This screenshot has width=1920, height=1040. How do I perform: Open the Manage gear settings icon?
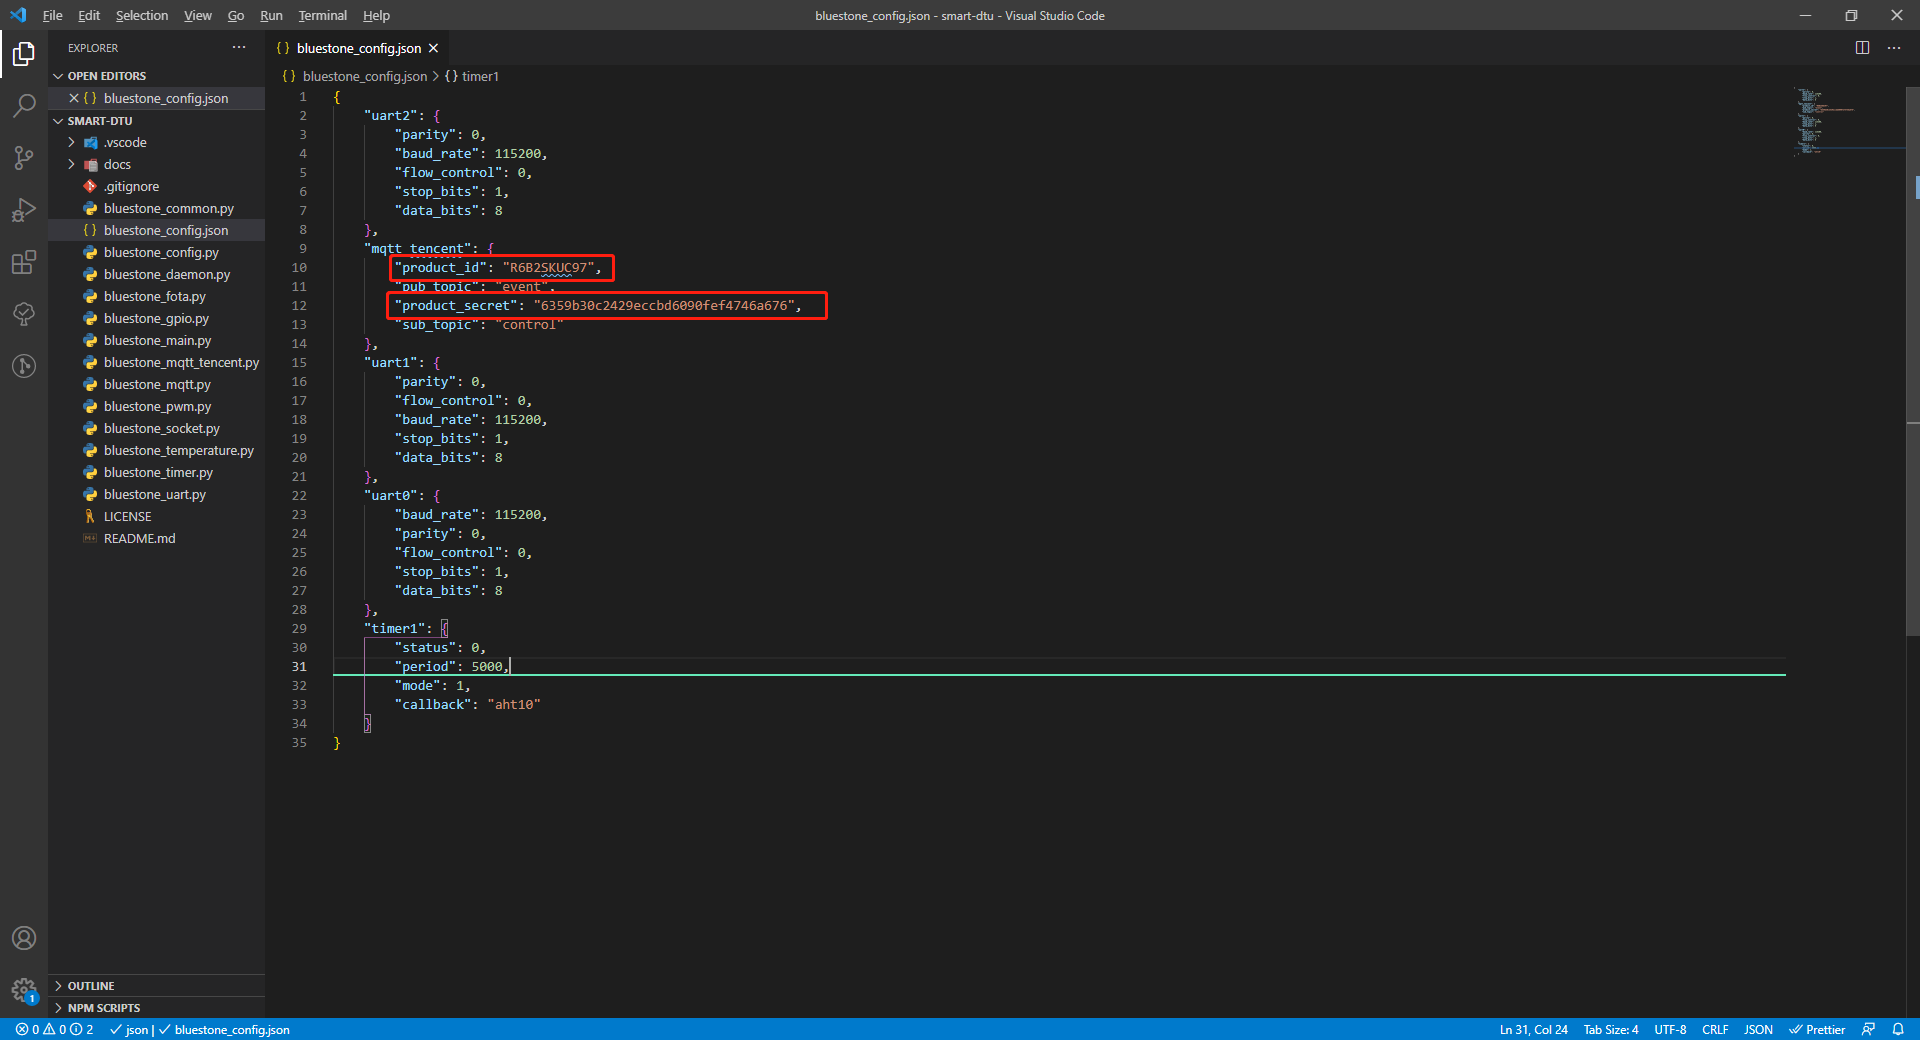24,990
